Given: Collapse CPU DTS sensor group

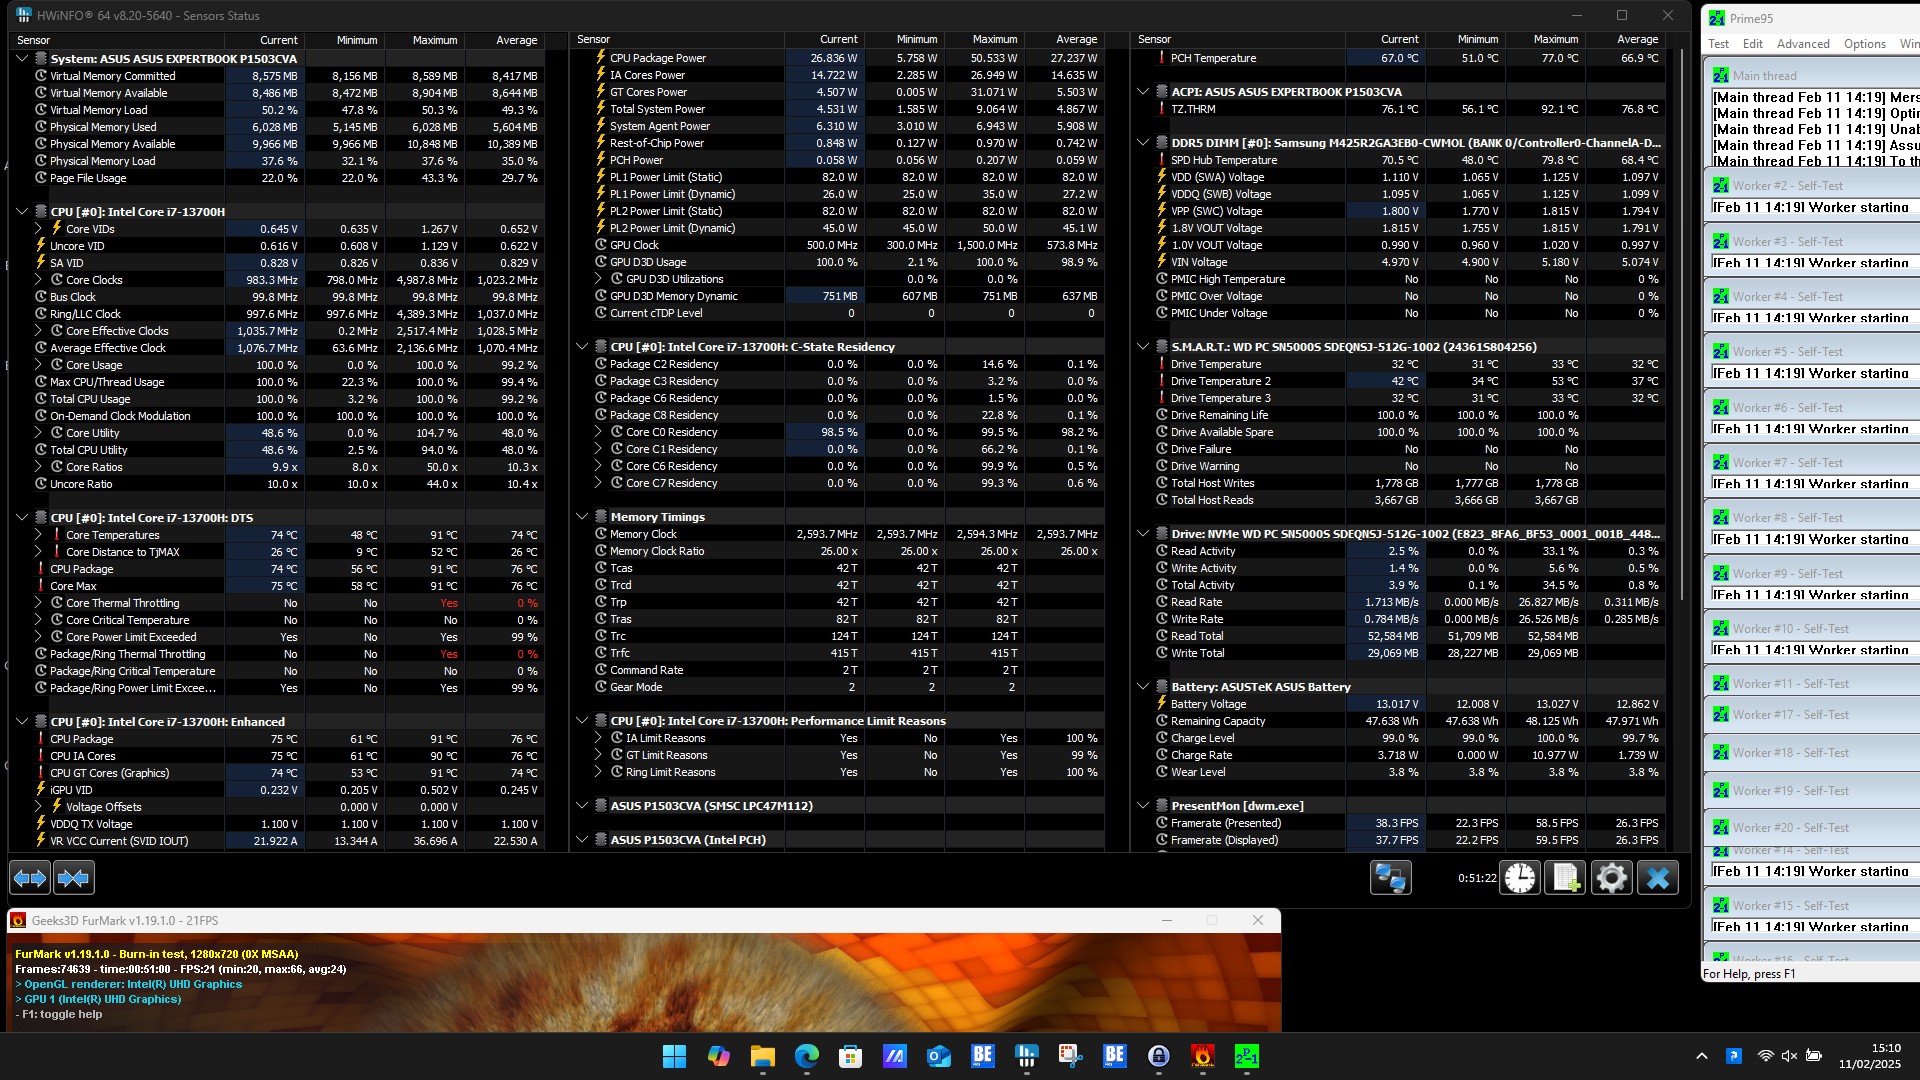Looking at the screenshot, I should [22, 518].
